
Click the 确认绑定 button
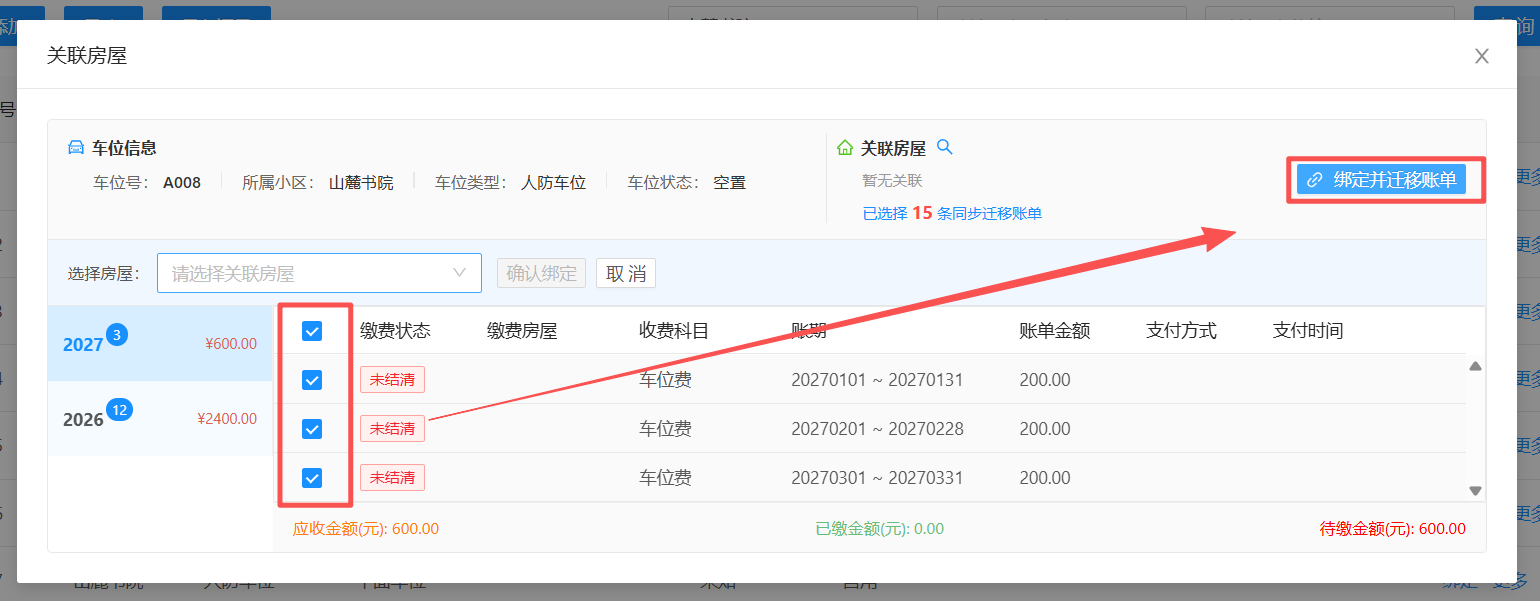point(541,273)
